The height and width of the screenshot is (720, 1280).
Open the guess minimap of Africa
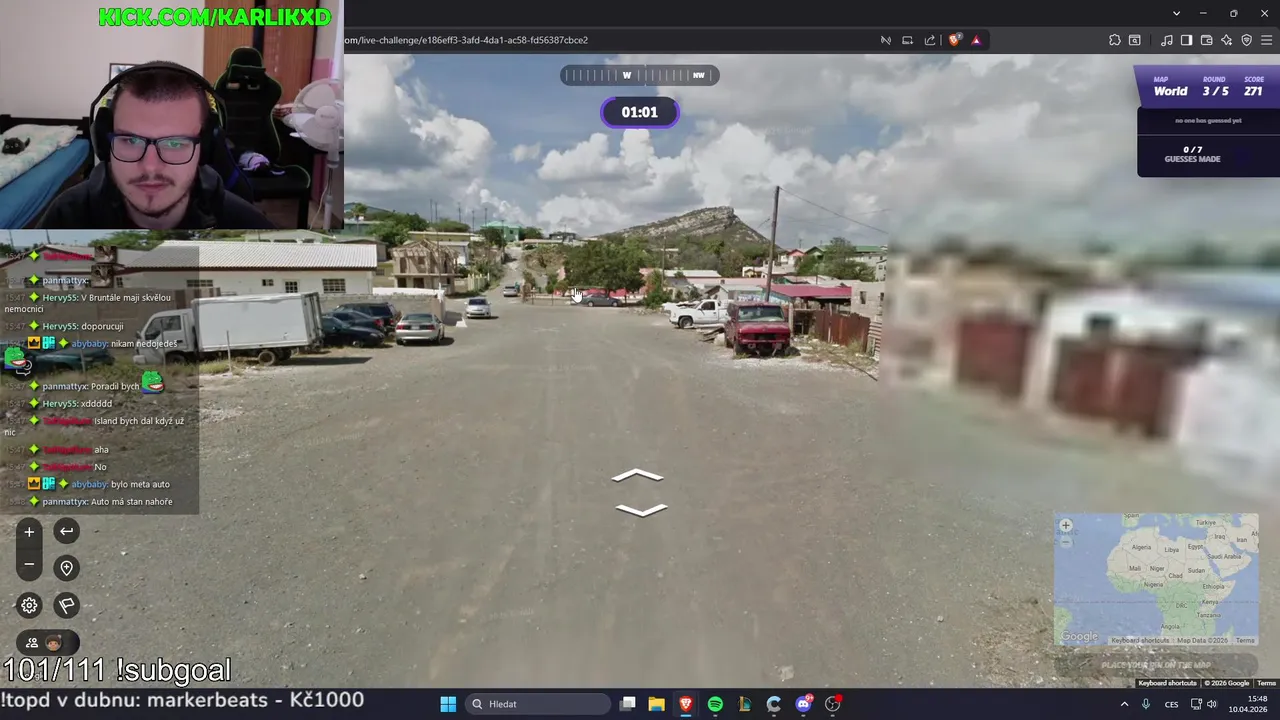(x=1156, y=580)
